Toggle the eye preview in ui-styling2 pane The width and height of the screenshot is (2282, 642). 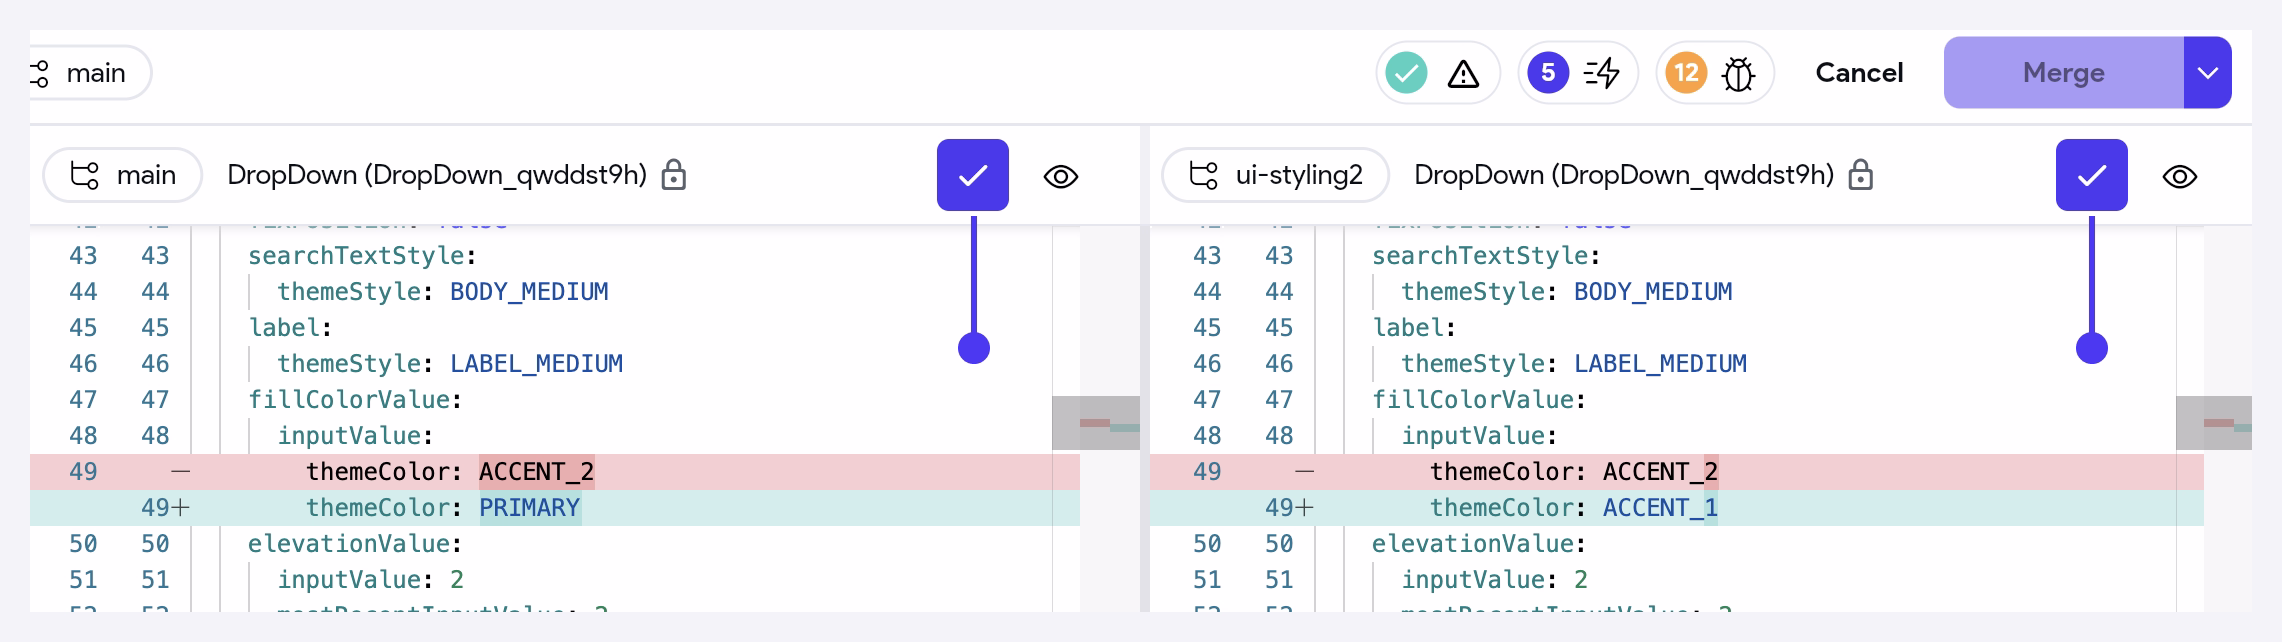click(x=2180, y=177)
